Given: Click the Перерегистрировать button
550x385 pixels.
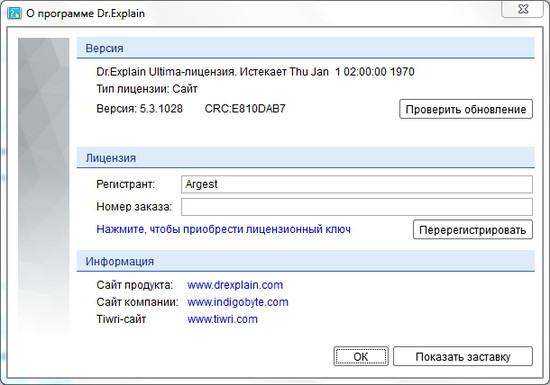Looking at the screenshot, I should (473, 230).
